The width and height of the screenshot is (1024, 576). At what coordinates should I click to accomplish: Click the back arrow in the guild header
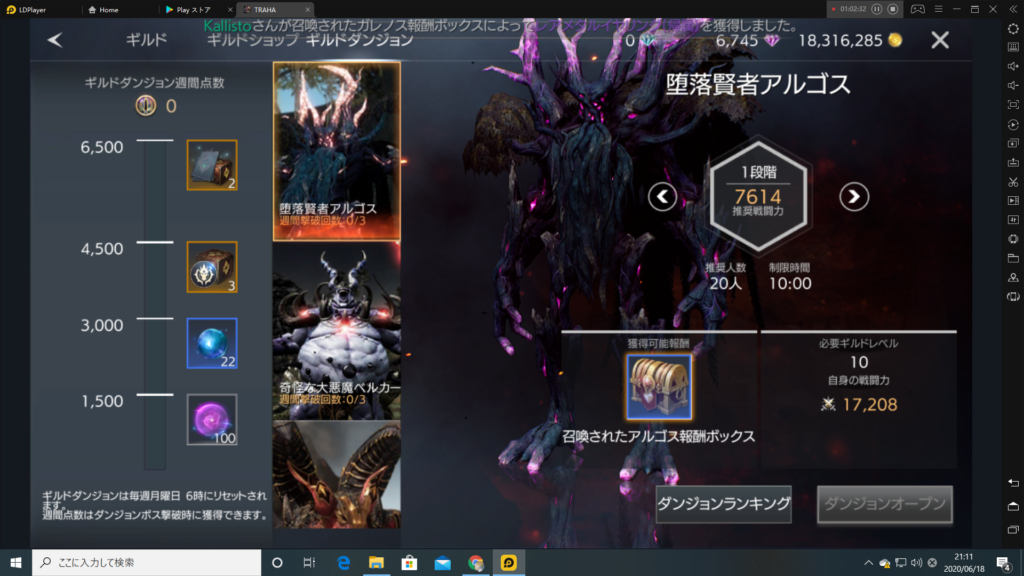coord(55,40)
